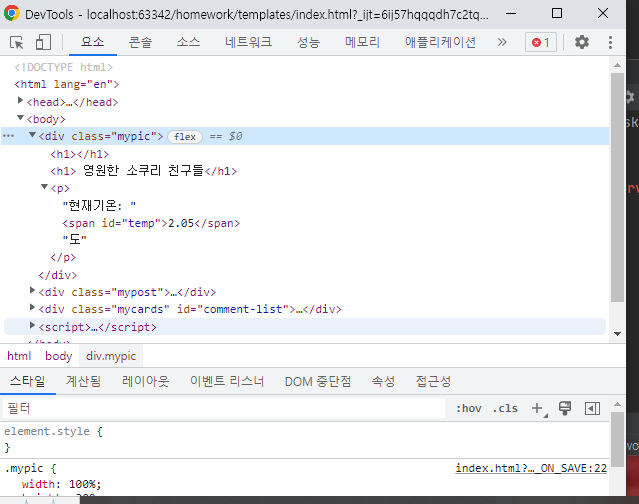Open the DOM 중단점 tab
The width and height of the screenshot is (639, 504).
pyautogui.click(x=318, y=381)
